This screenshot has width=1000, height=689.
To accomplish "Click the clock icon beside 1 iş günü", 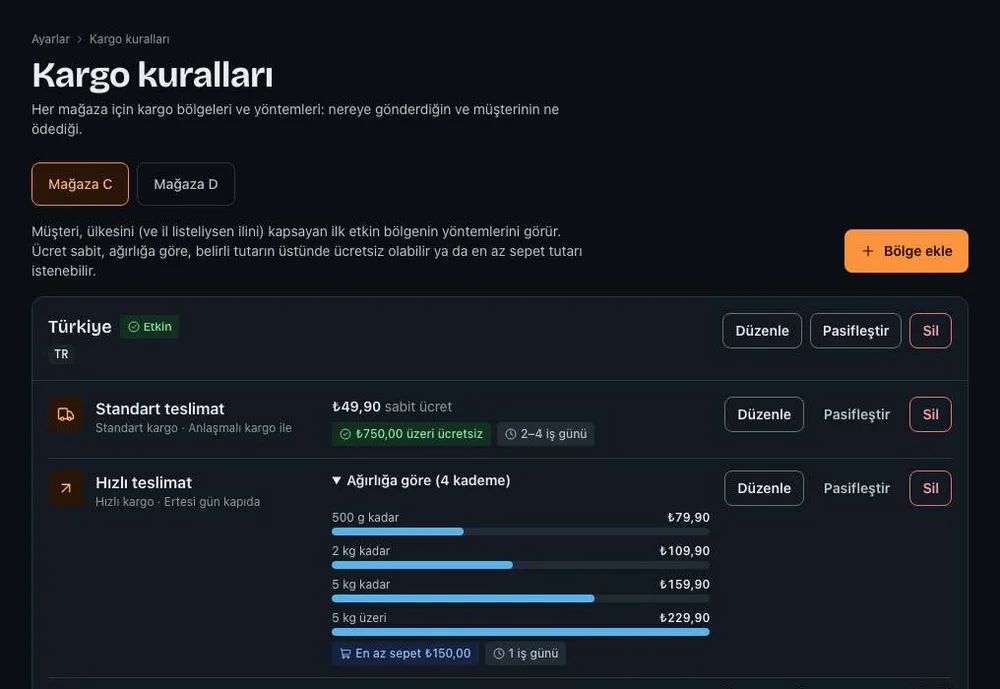I will point(499,653).
